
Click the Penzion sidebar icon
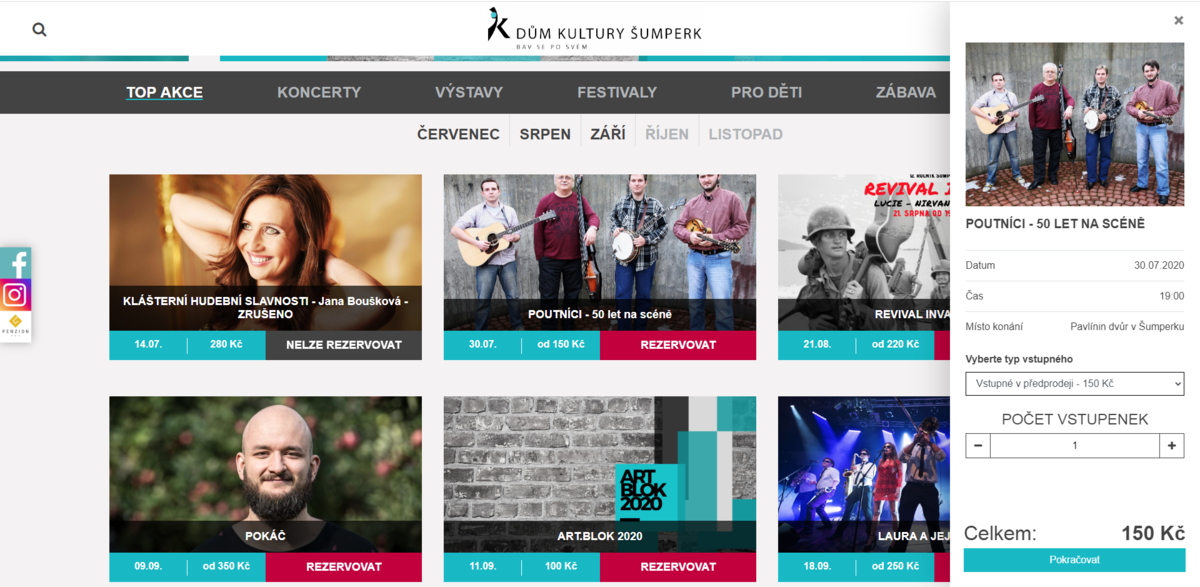coord(15,326)
